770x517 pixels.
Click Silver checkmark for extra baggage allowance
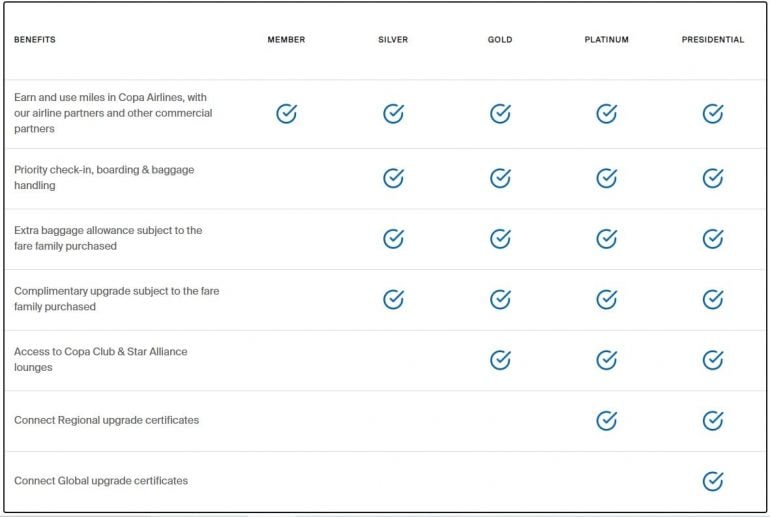(x=393, y=239)
